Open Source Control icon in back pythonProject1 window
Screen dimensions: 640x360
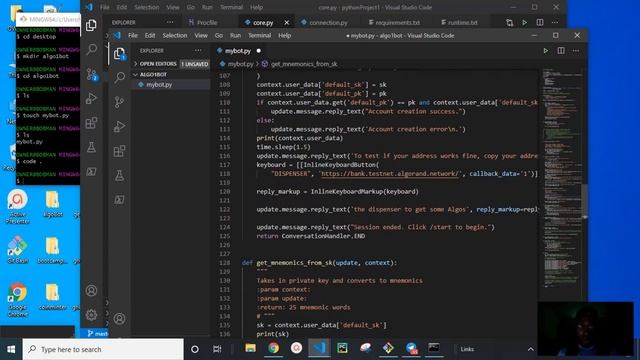(x=91, y=74)
